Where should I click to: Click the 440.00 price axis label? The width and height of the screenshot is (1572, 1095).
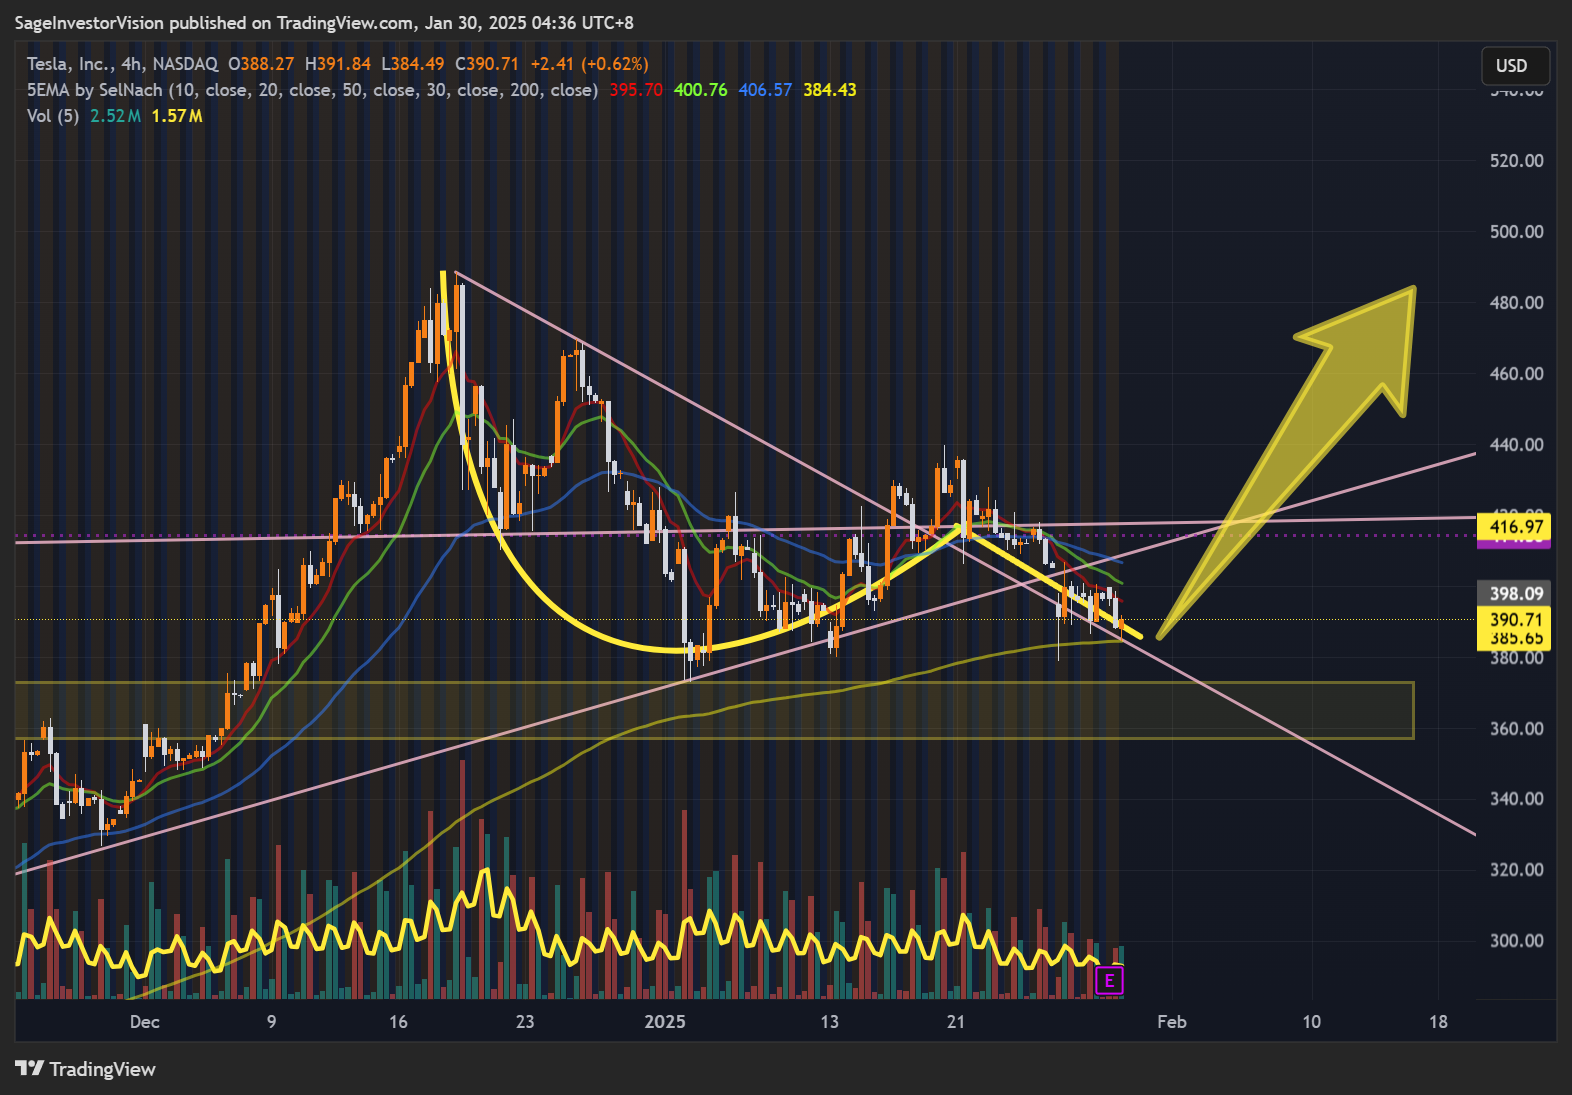tap(1516, 445)
